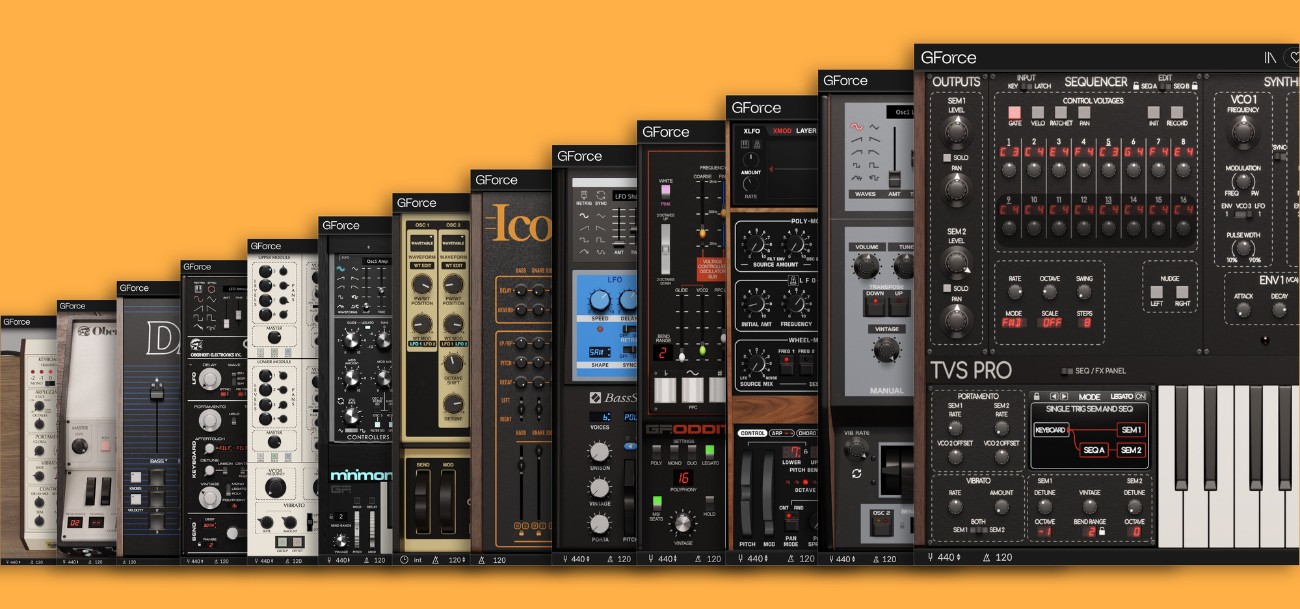The height and width of the screenshot is (609, 1300).
Task: Click the bend range lock icon
Action: pyautogui.click(x=1102, y=531)
